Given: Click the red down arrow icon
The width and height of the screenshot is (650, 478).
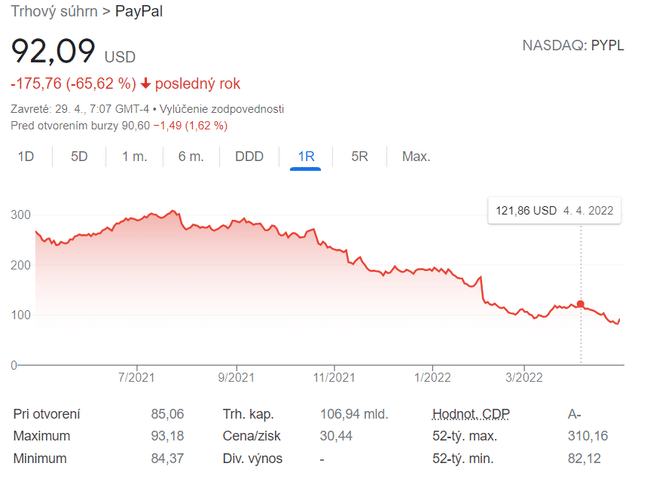Looking at the screenshot, I should [x=146, y=84].
